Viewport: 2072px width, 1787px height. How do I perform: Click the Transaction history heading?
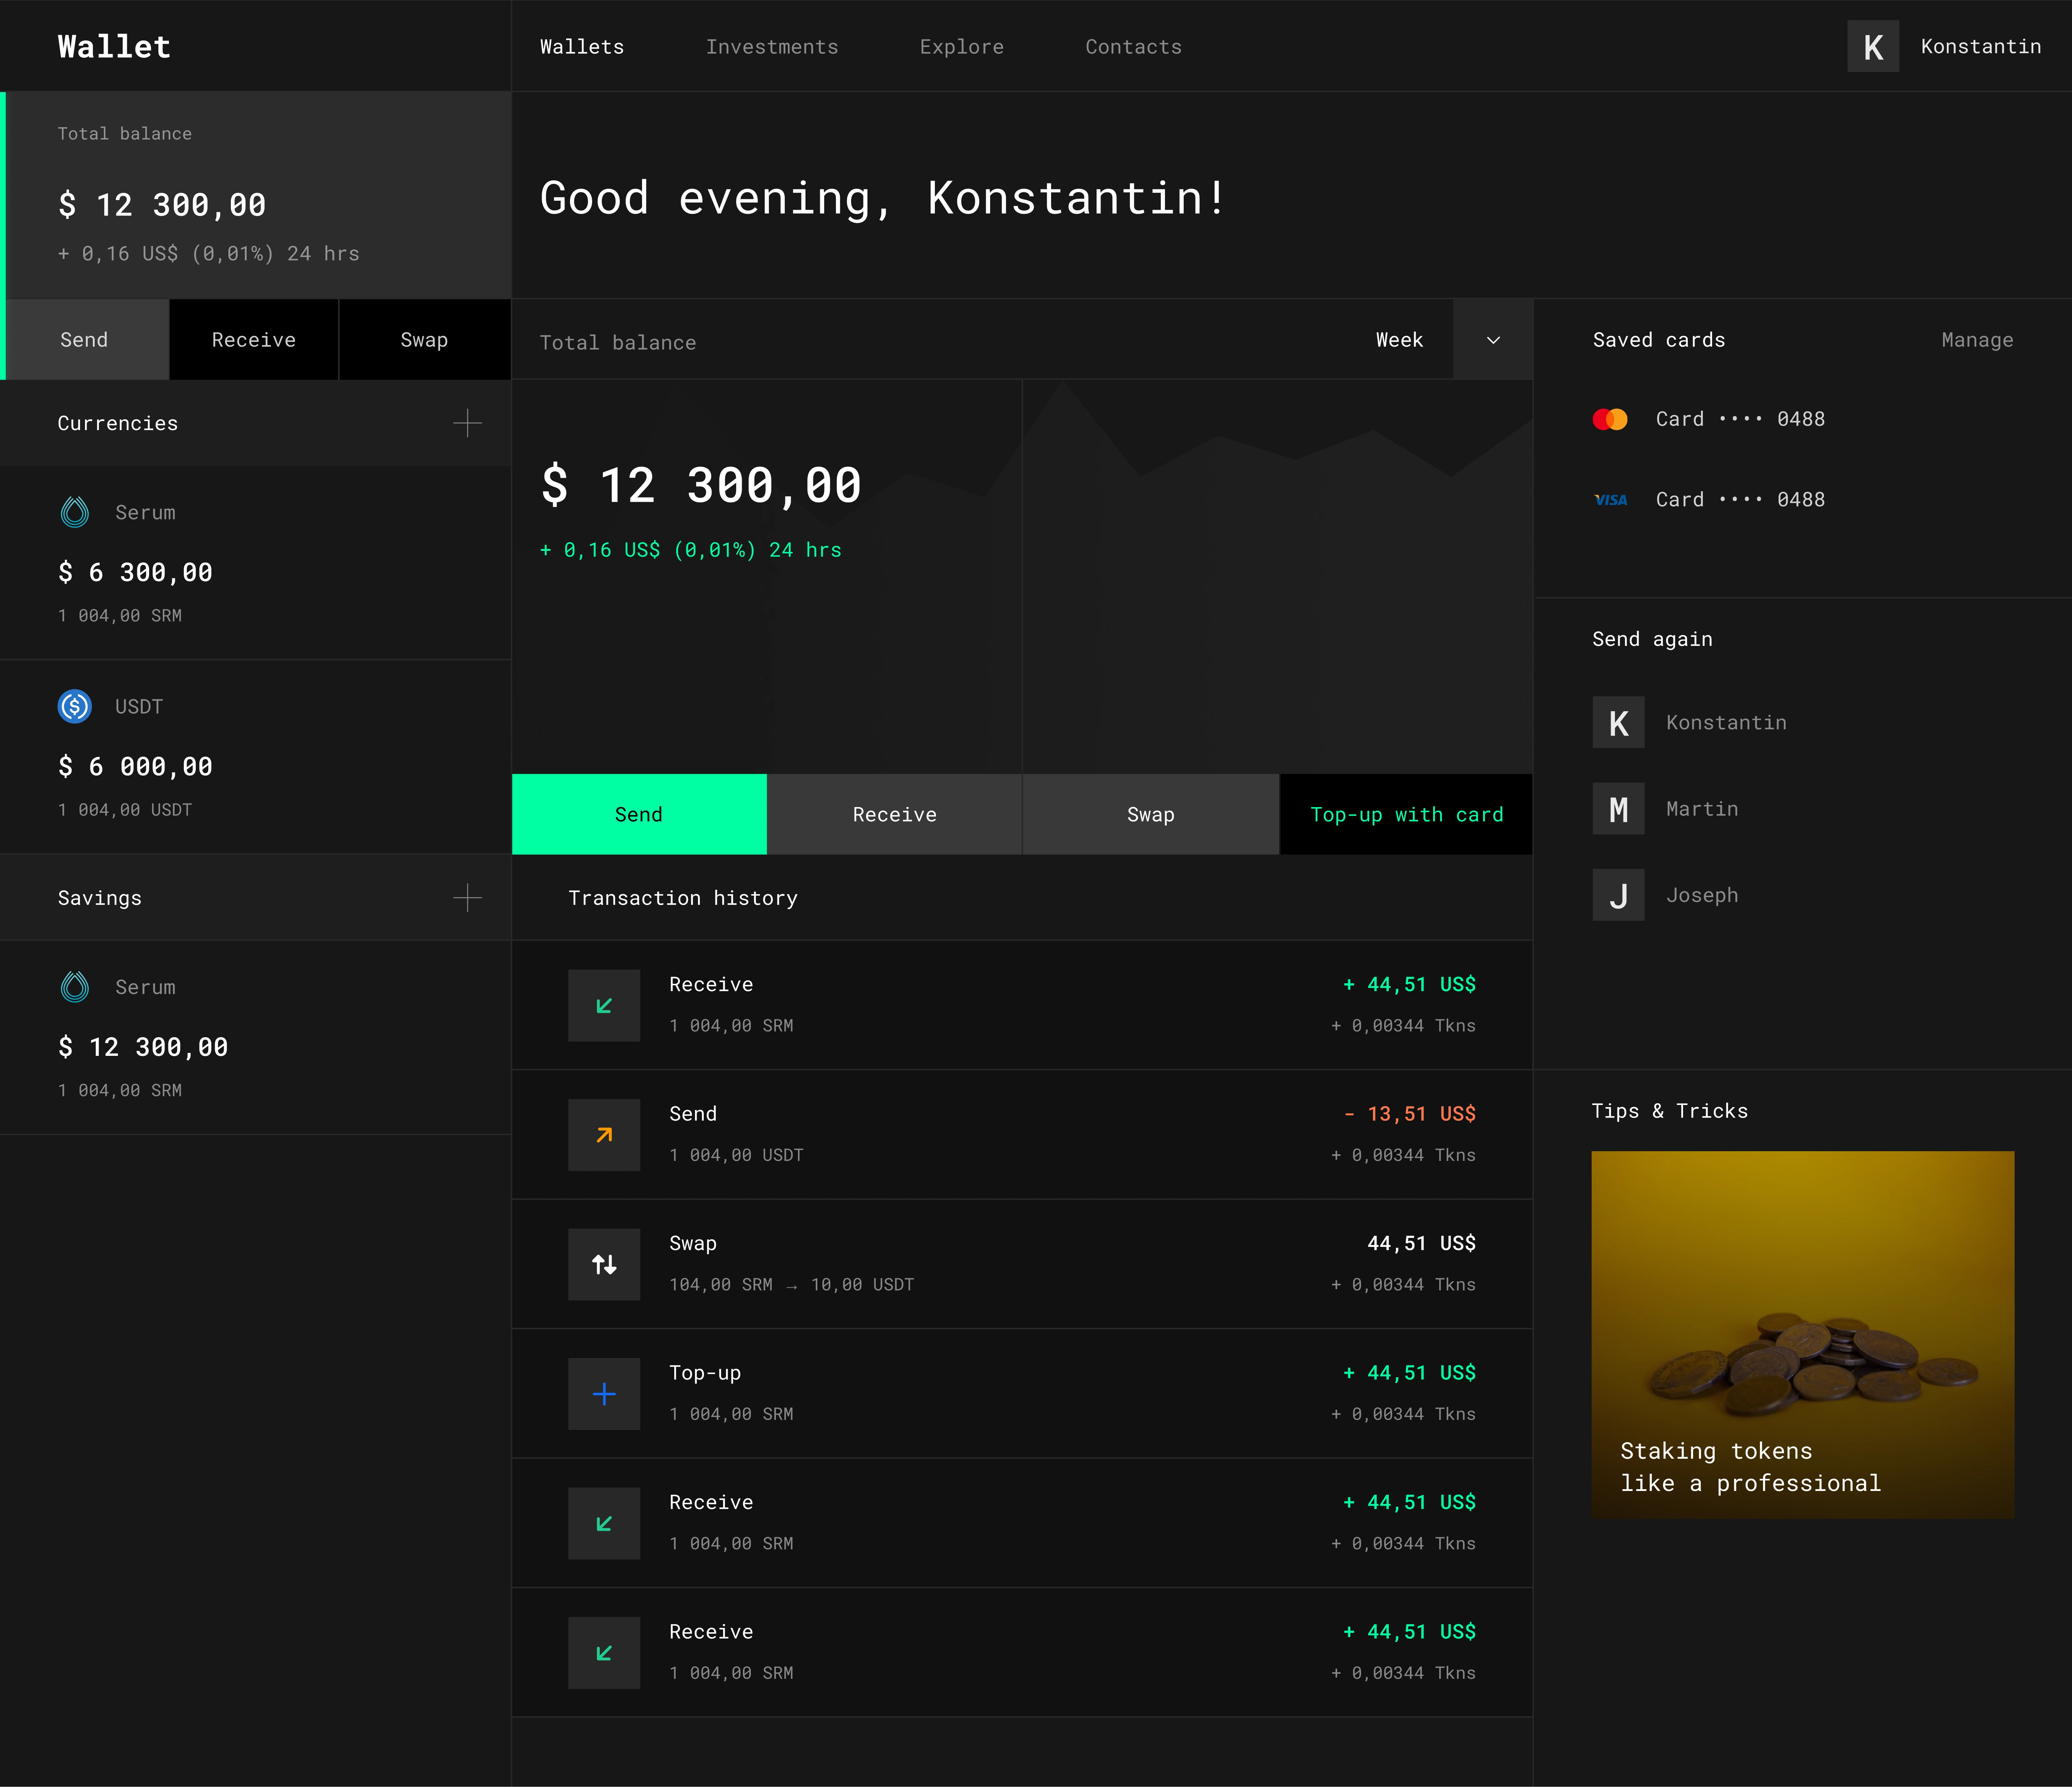683,898
